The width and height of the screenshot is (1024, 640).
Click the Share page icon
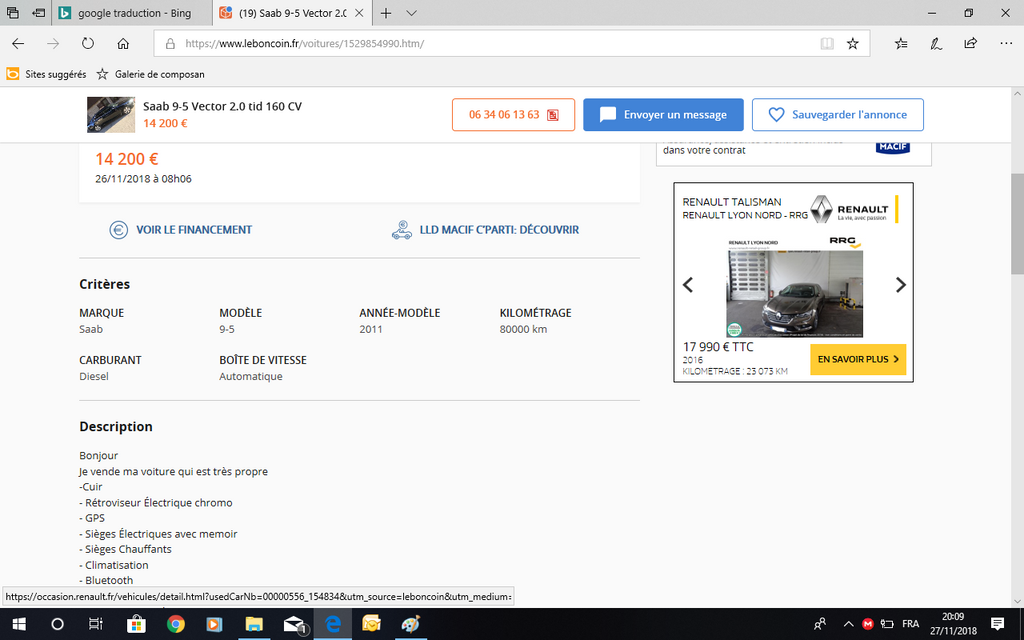970,44
